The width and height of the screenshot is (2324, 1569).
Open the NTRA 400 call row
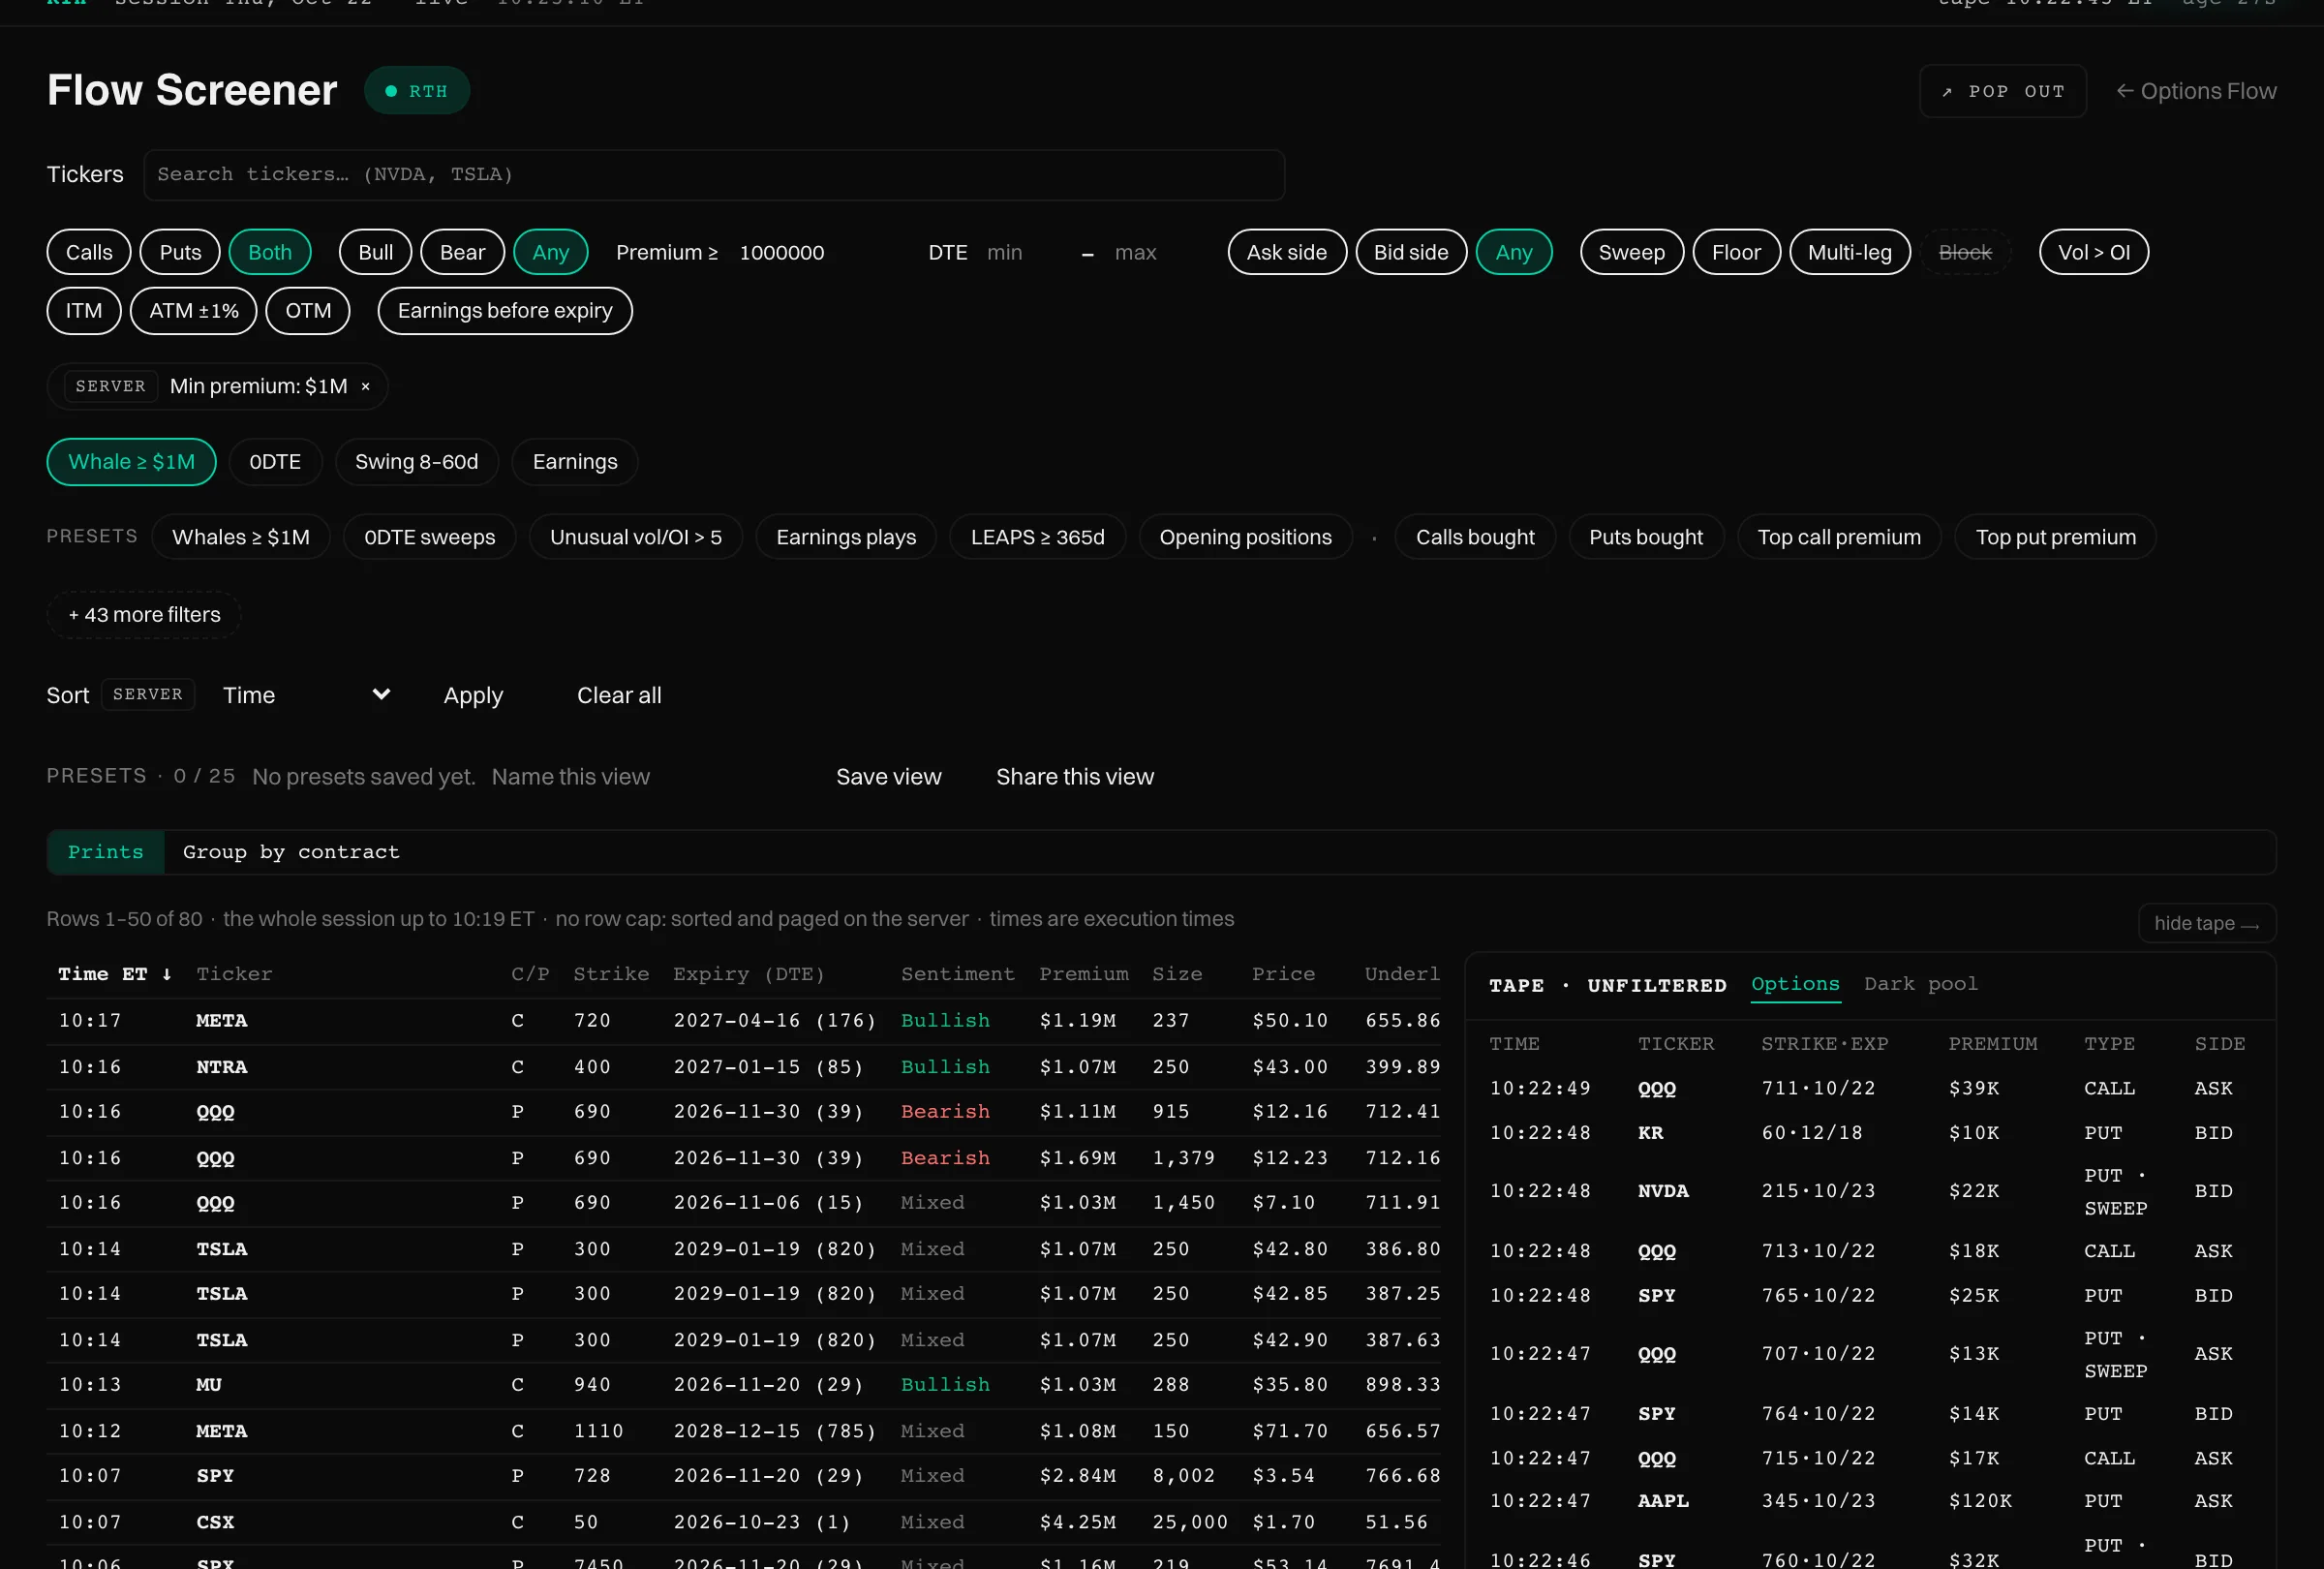click(x=745, y=1067)
